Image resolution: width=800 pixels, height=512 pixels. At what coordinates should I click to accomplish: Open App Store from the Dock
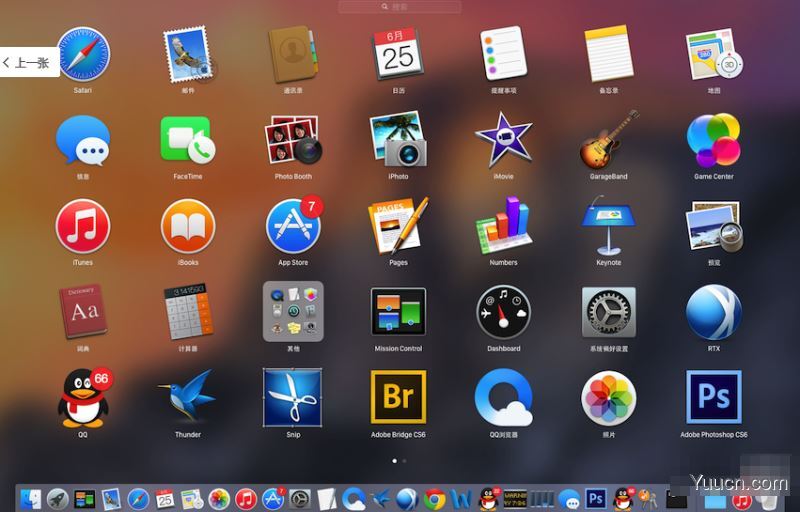273,498
